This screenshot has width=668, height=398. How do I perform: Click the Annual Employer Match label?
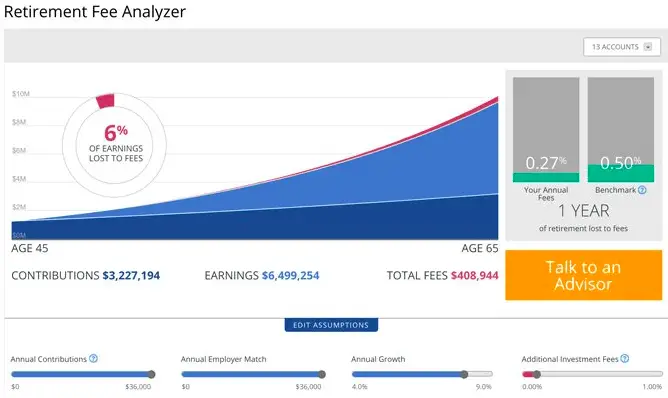(x=224, y=359)
